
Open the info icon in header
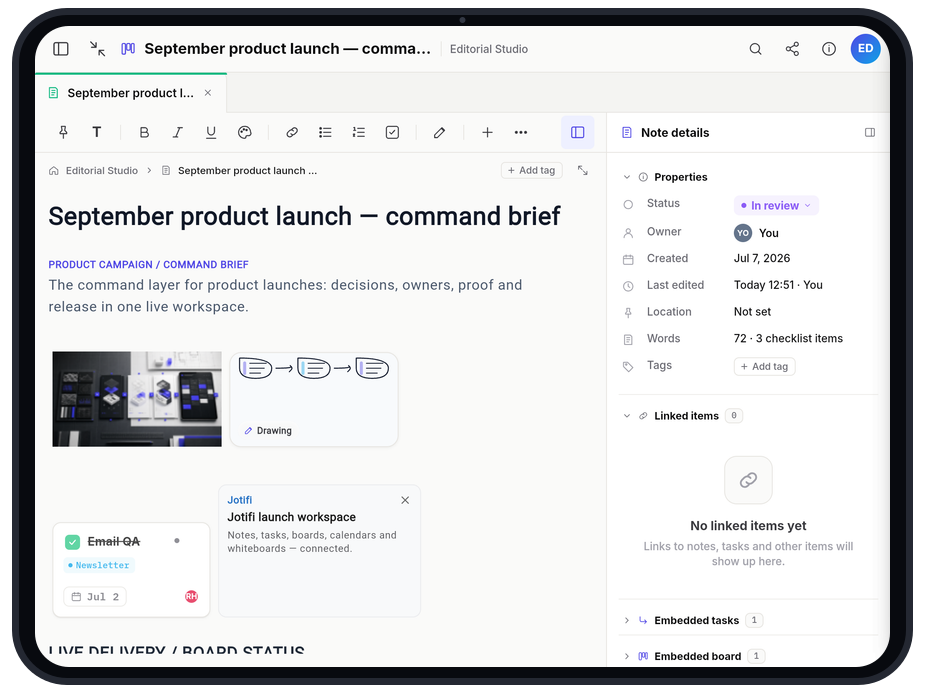[829, 49]
